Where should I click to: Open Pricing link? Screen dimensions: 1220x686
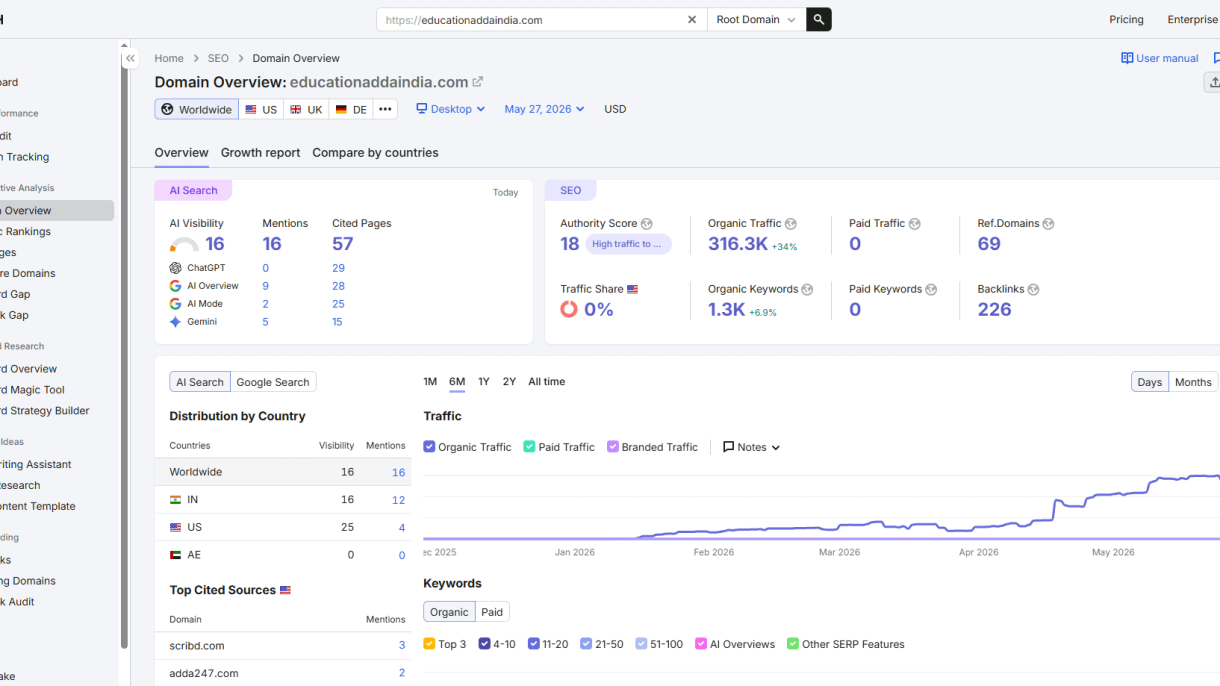pyautogui.click(x=1126, y=19)
